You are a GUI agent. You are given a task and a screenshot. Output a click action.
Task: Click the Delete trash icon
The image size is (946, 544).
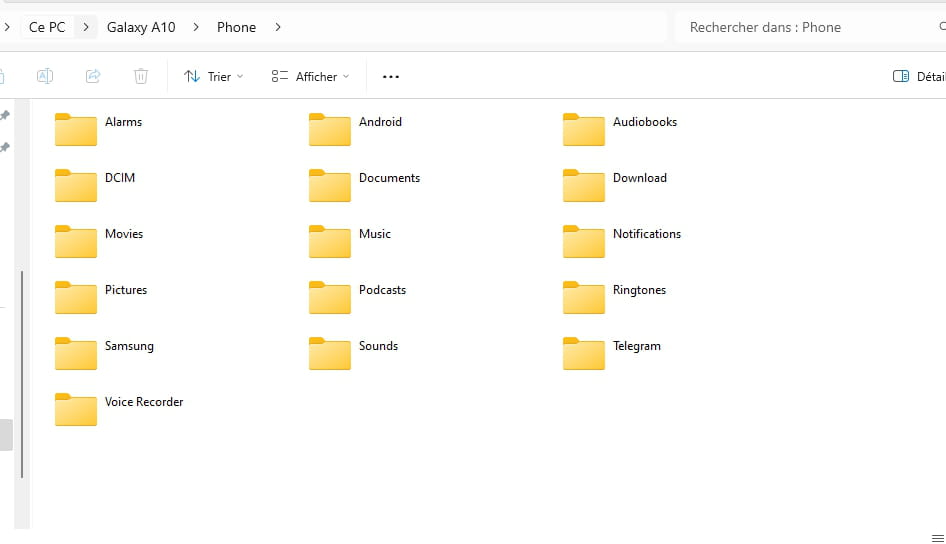(x=141, y=76)
